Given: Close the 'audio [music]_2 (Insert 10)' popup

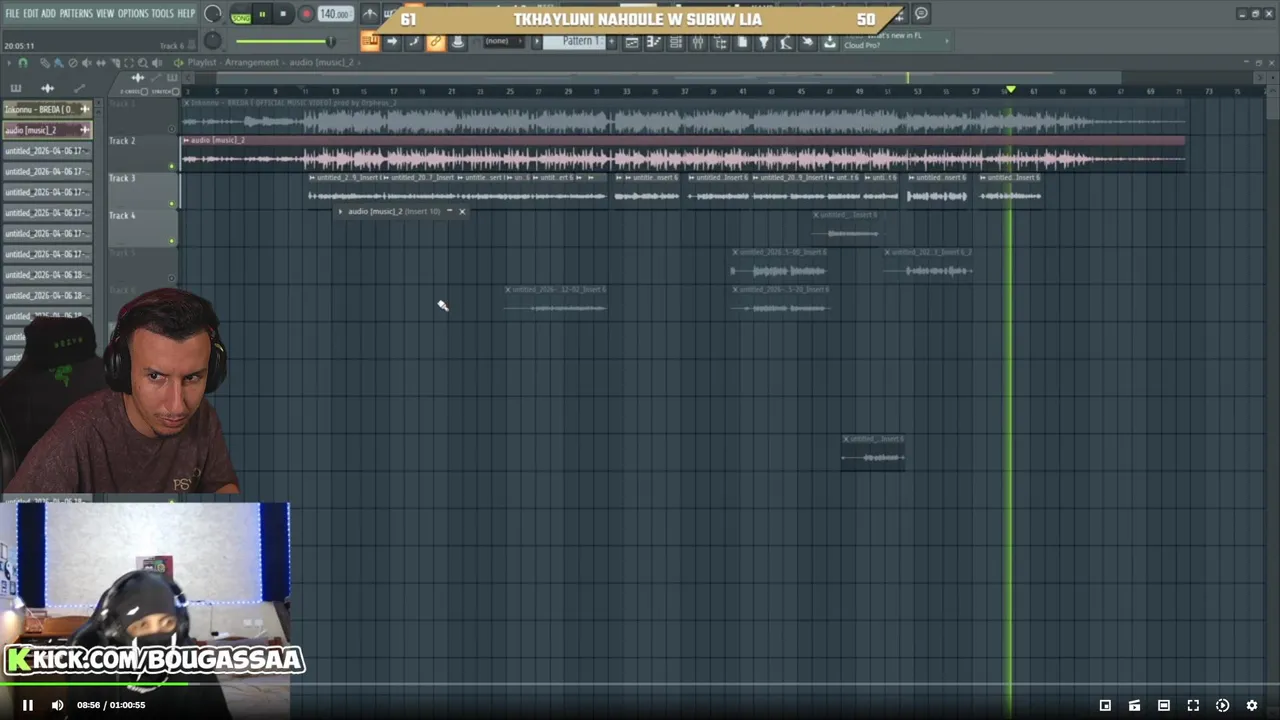Looking at the screenshot, I should tap(462, 211).
